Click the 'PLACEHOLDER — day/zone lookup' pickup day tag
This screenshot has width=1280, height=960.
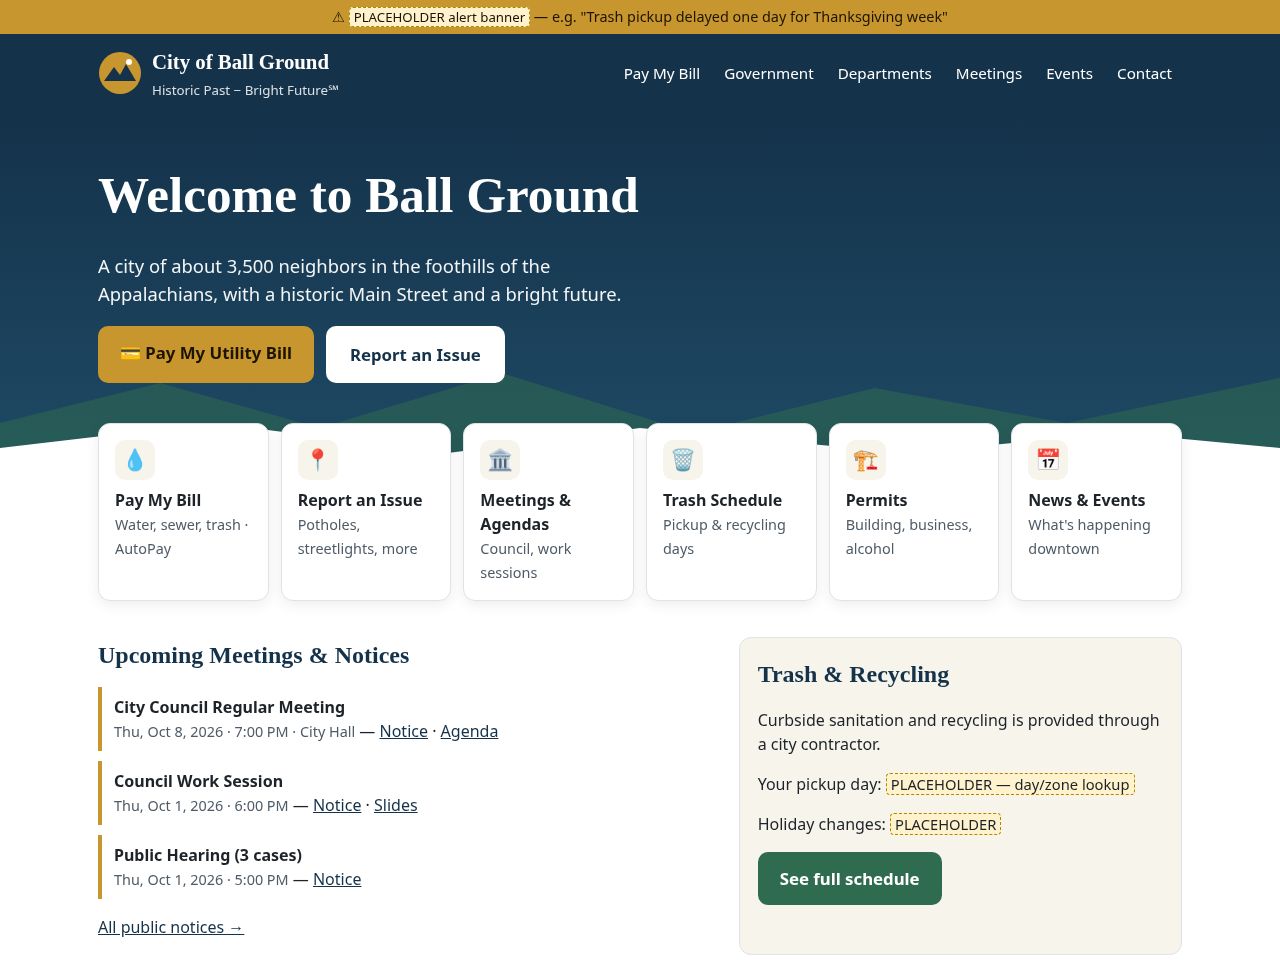click(1010, 784)
